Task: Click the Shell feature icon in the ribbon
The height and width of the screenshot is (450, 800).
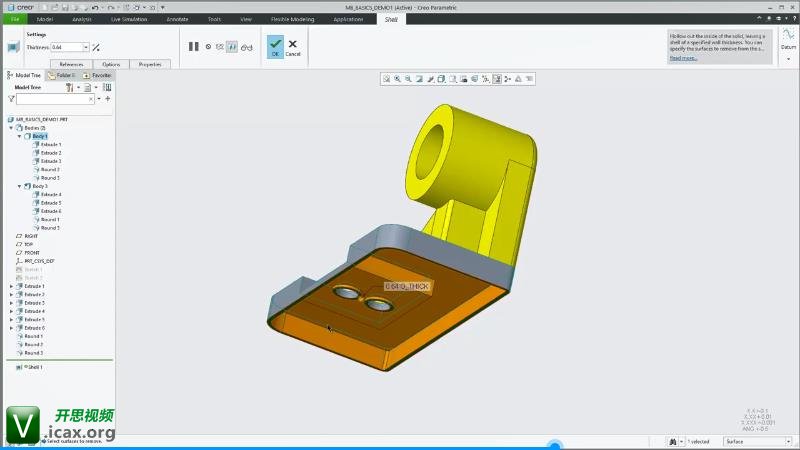Action: pyautogui.click(x=13, y=47)
